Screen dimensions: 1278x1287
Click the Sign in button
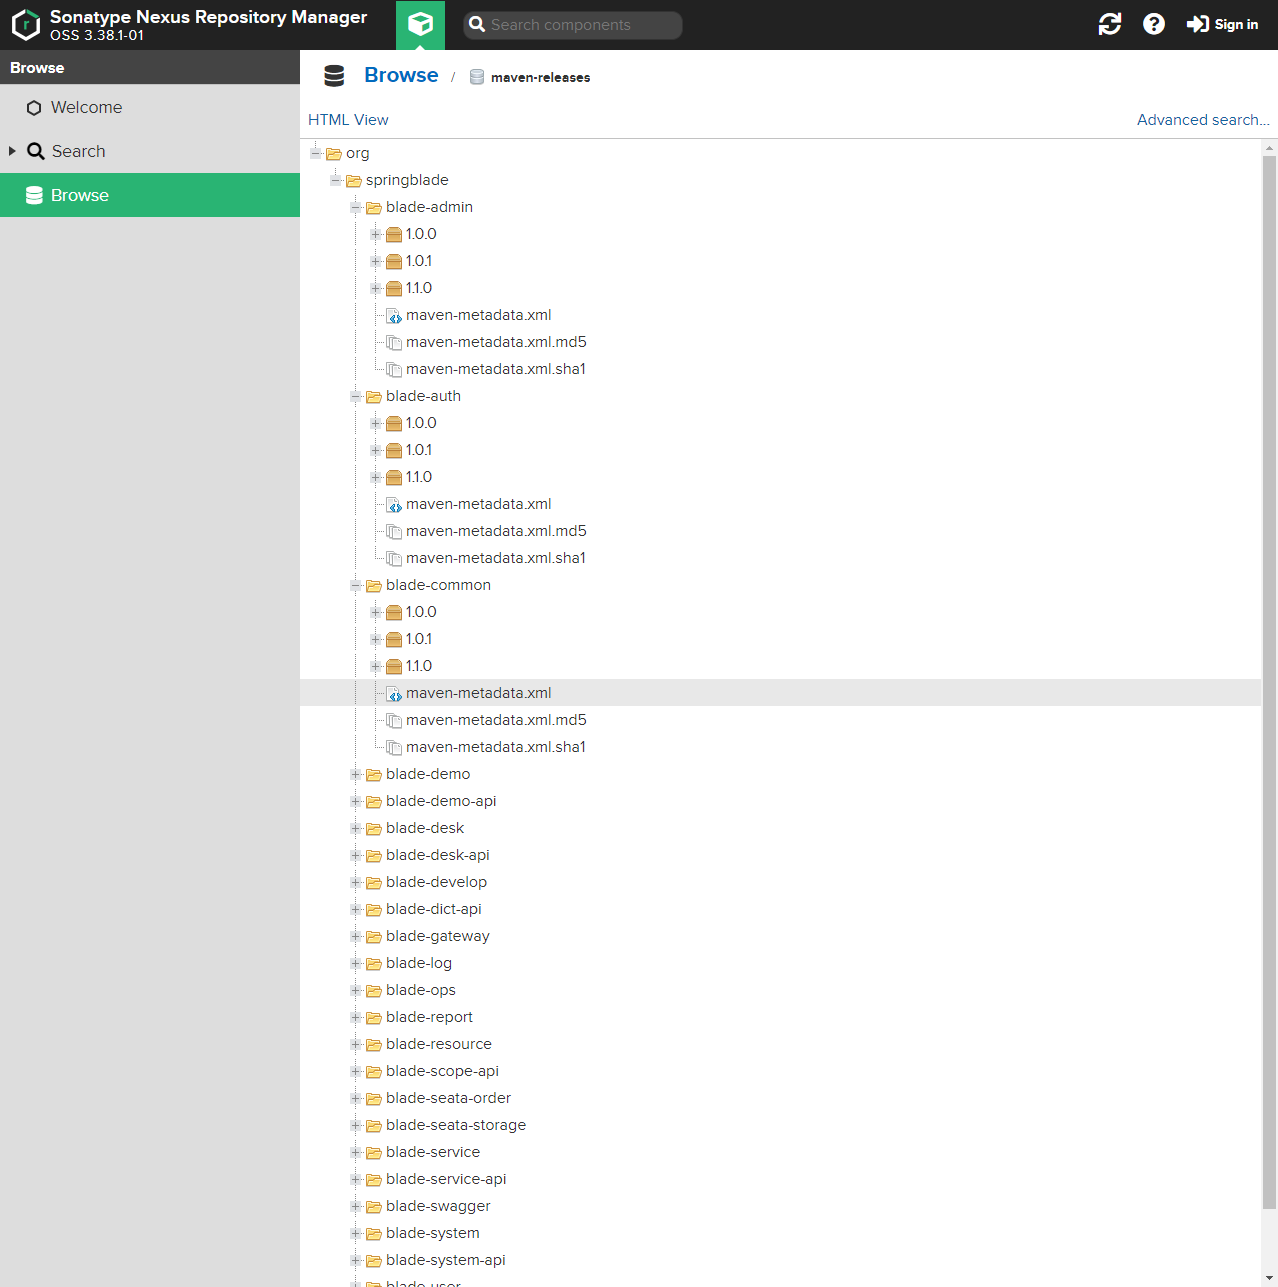pos(1222,24)
